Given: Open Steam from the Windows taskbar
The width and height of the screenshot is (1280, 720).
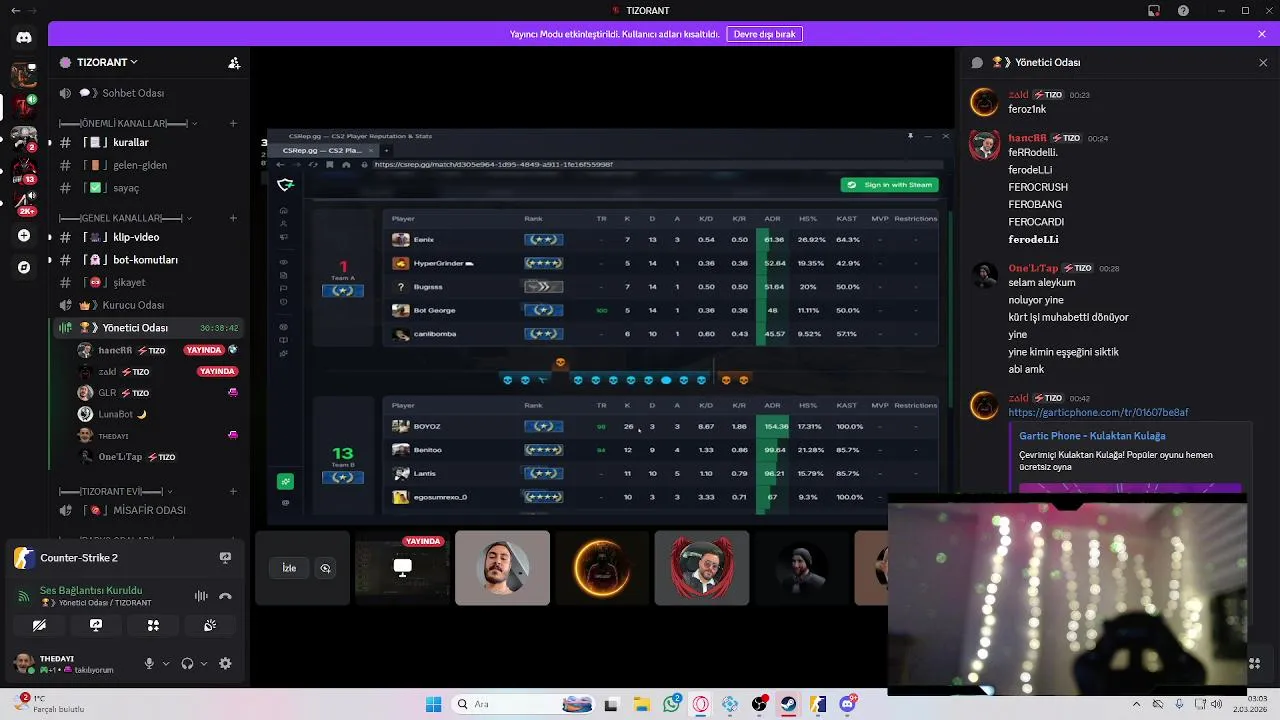Looking at the screenshot, I should point(789,704).
